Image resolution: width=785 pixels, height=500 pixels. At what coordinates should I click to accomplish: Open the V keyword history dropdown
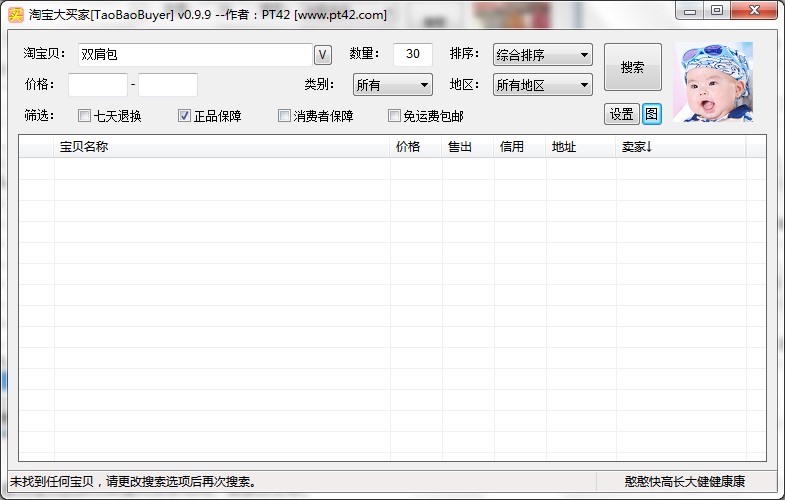click(323, 55)
